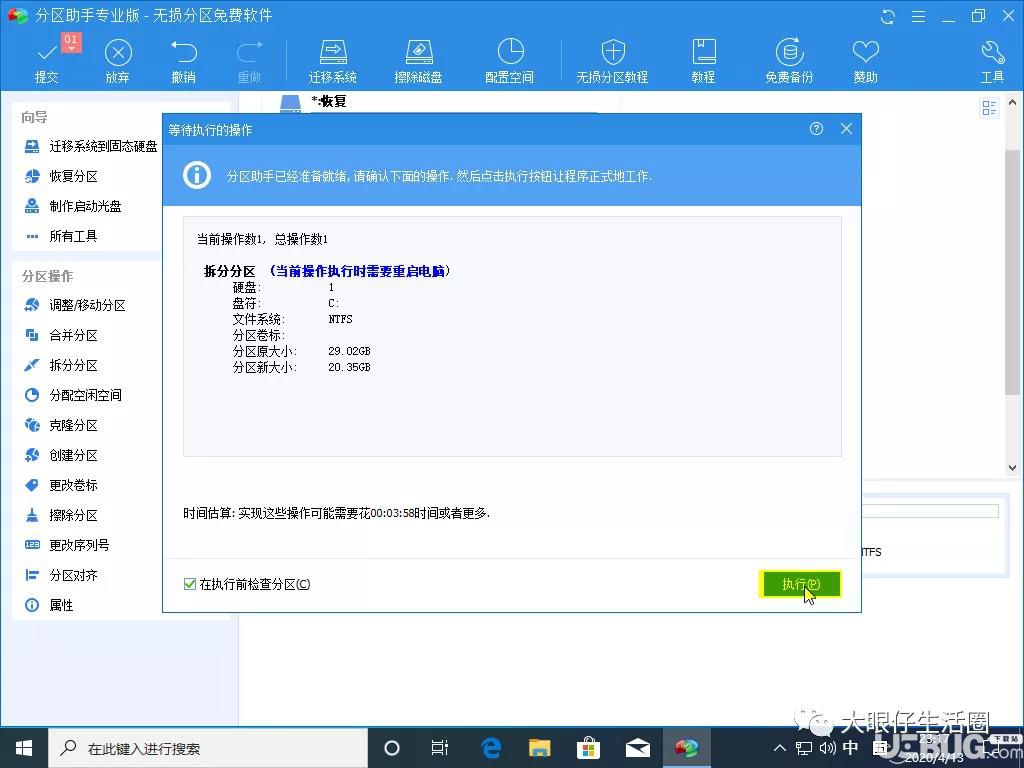Click the 提交 (commit) toolbar icon
This screenshot has height=768, width=1024.
point(47,60)
